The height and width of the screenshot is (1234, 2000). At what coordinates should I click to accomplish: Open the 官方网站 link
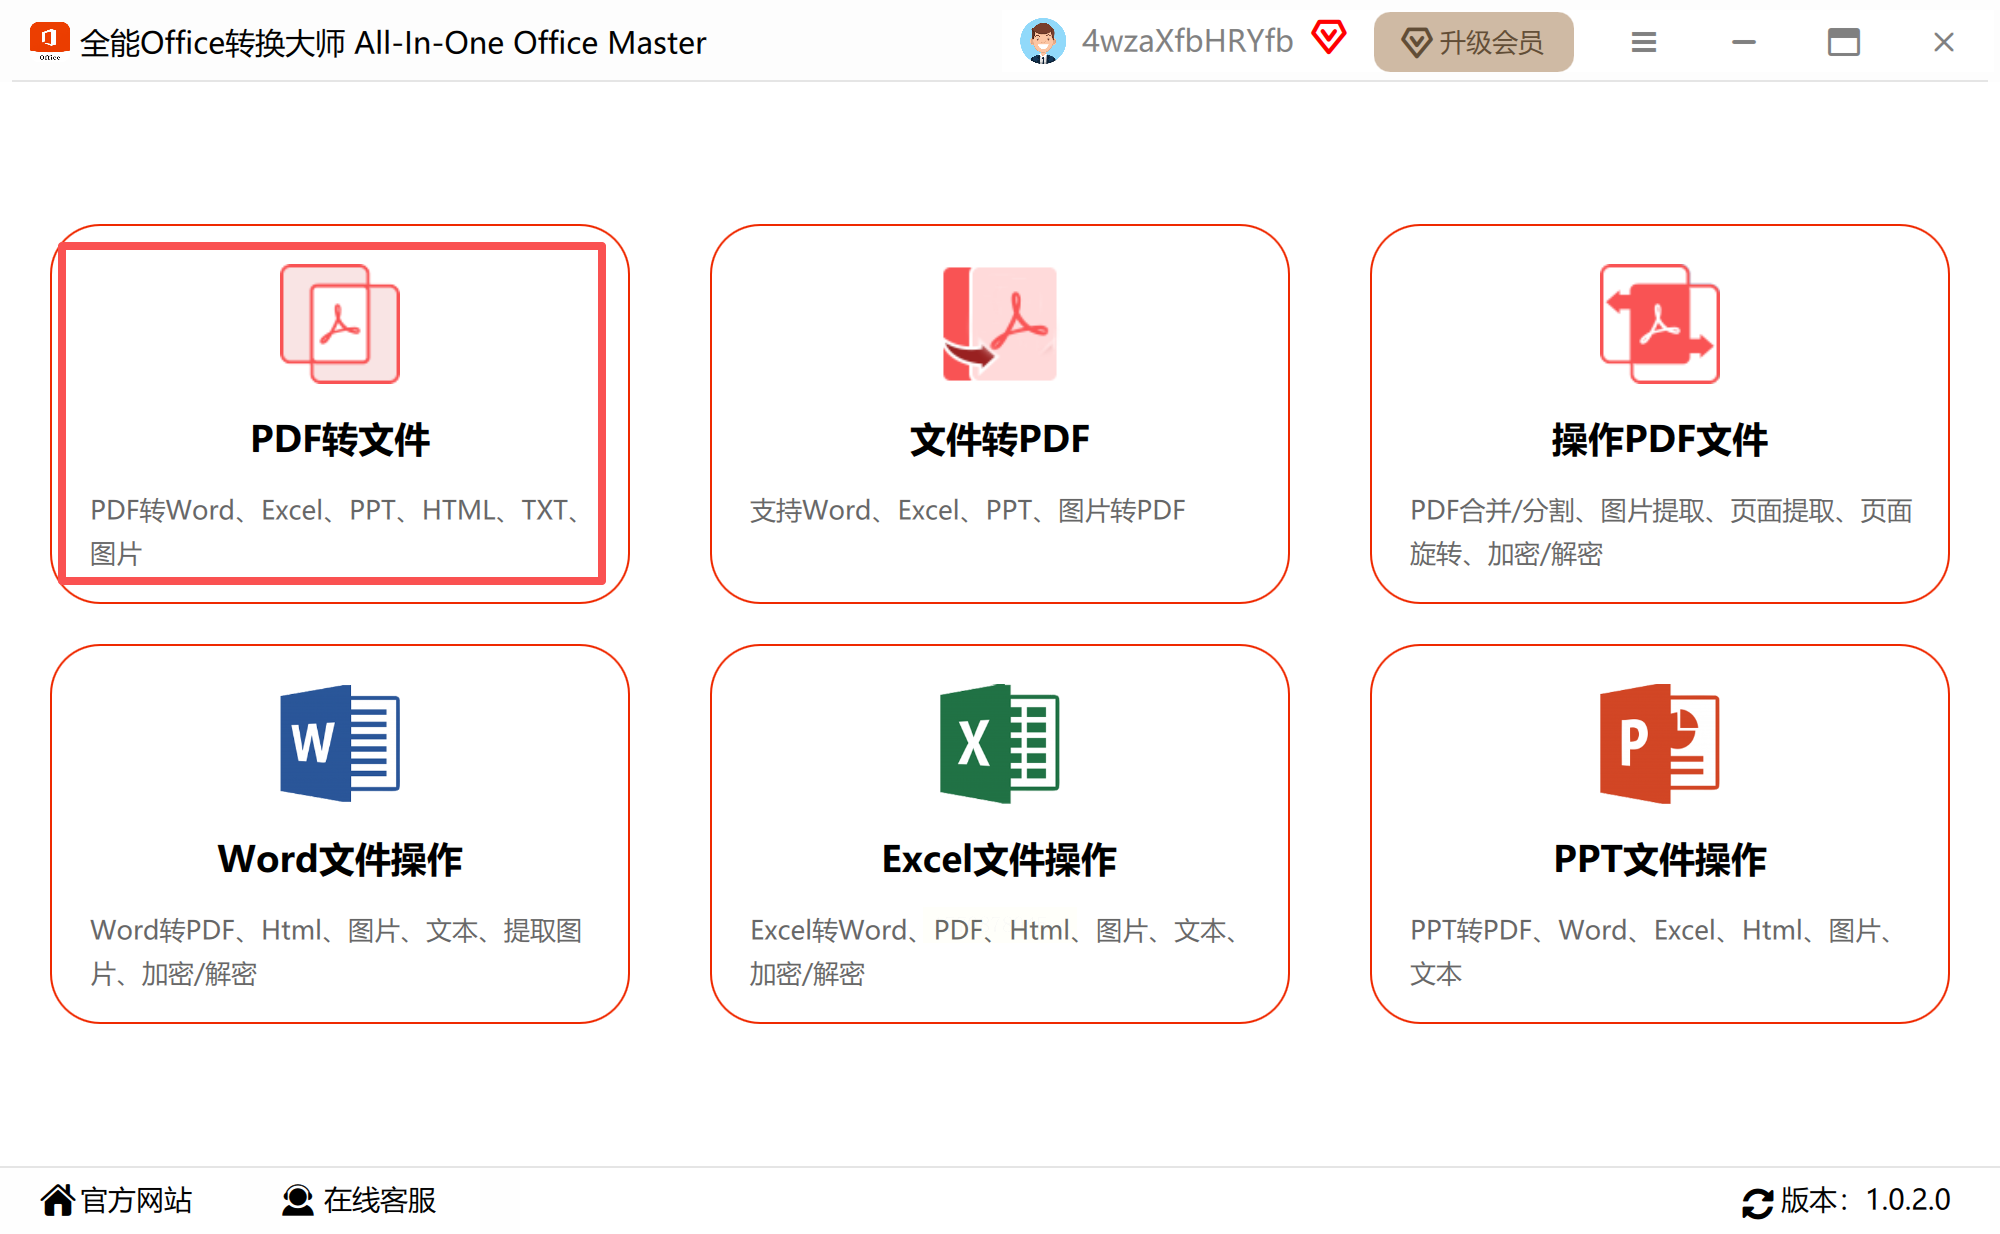(x=117, y=1200)
